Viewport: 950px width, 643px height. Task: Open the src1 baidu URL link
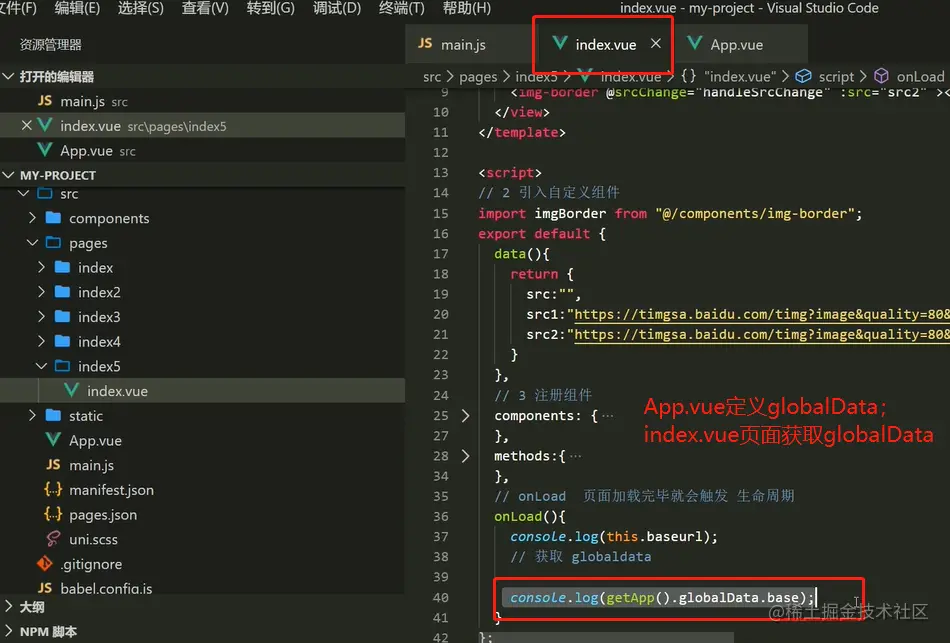click(762, 315)
